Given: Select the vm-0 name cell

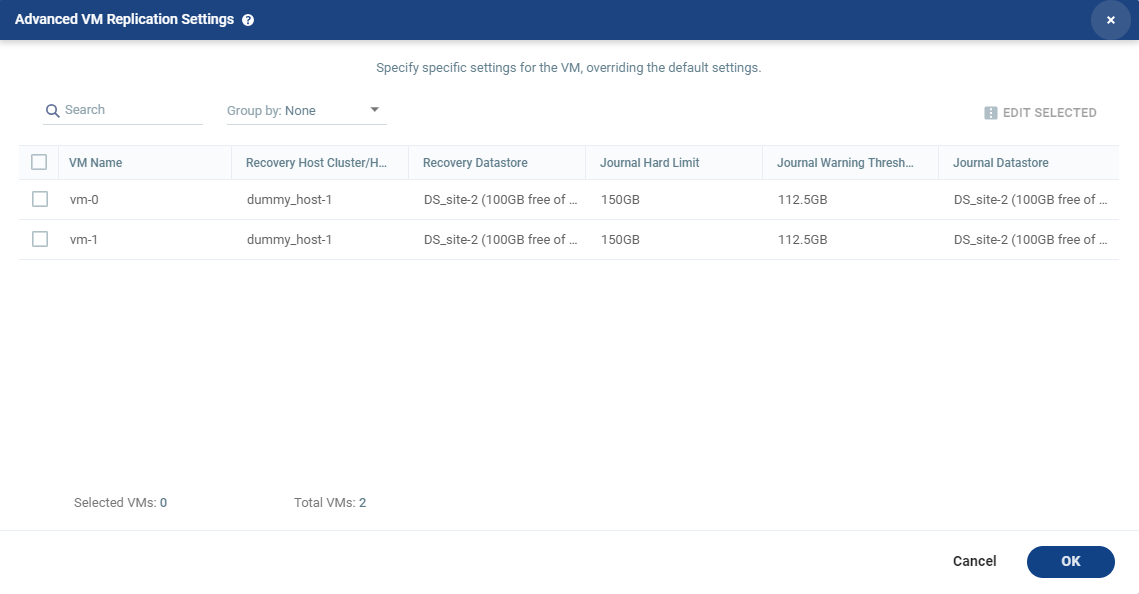Looking at the screenshot, I should (84, 200).
